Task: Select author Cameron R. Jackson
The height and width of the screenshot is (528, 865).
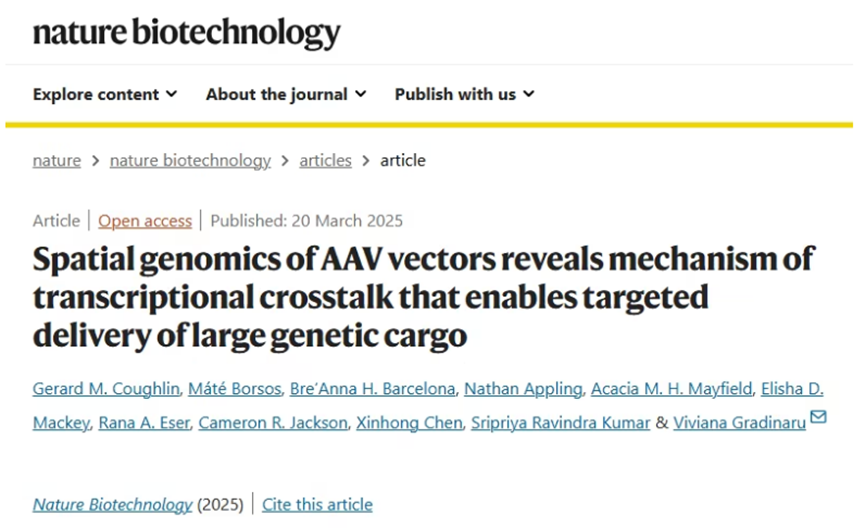Action: pyautogui.click(x=273, y=423)
